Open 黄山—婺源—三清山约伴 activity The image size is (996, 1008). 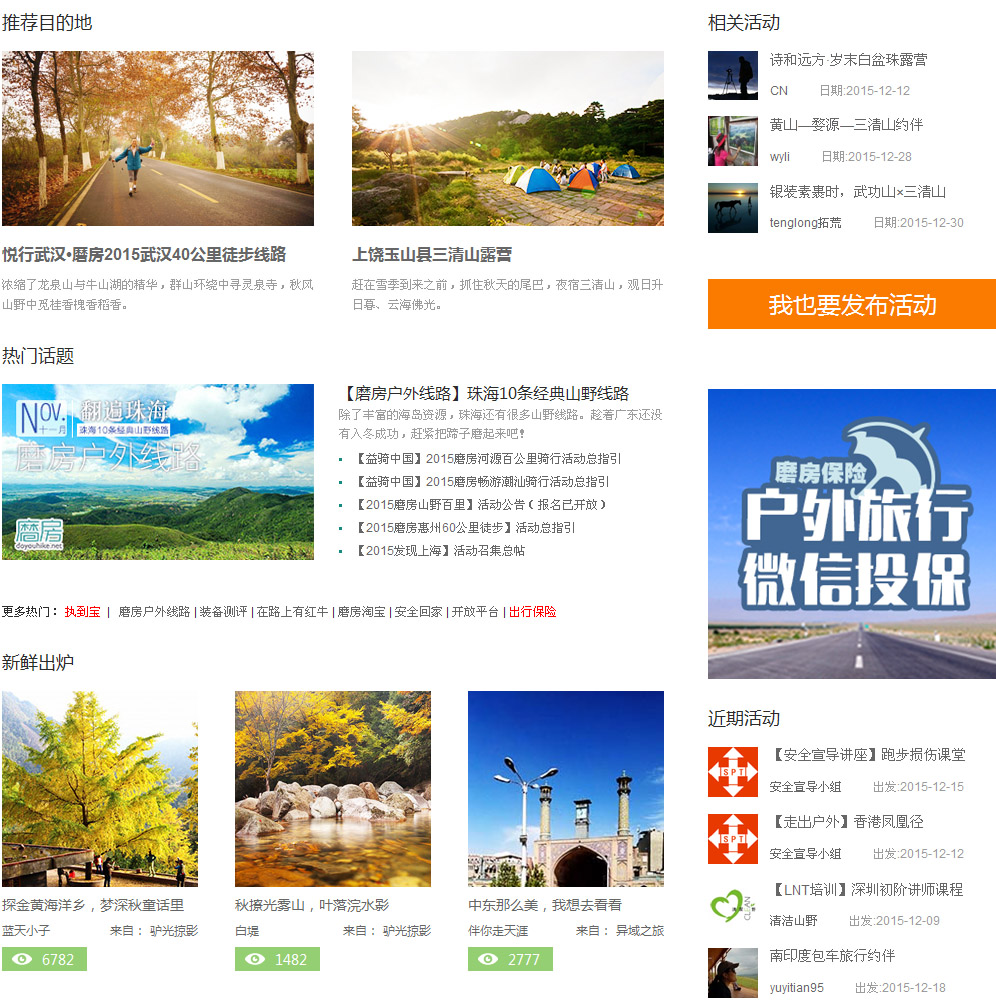pyautogui.click(x=846, y=125)
